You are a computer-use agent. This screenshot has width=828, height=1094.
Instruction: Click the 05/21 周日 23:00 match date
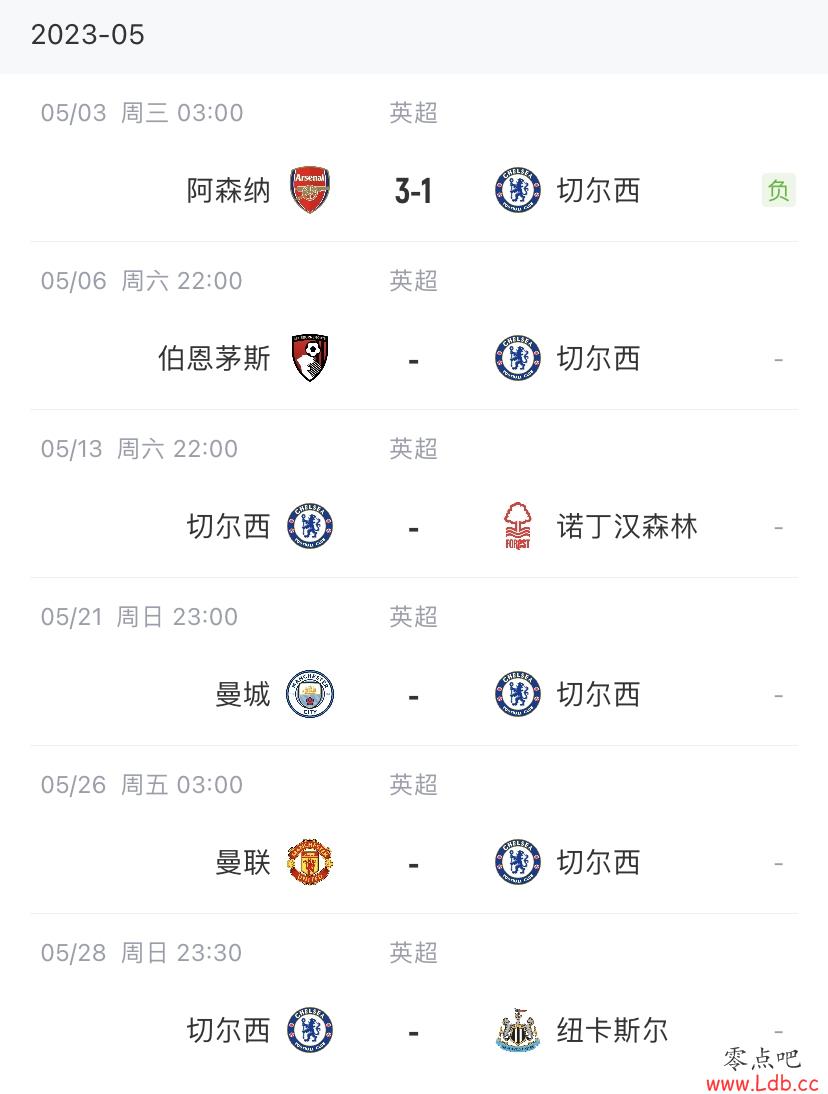(x=140, y=617)
